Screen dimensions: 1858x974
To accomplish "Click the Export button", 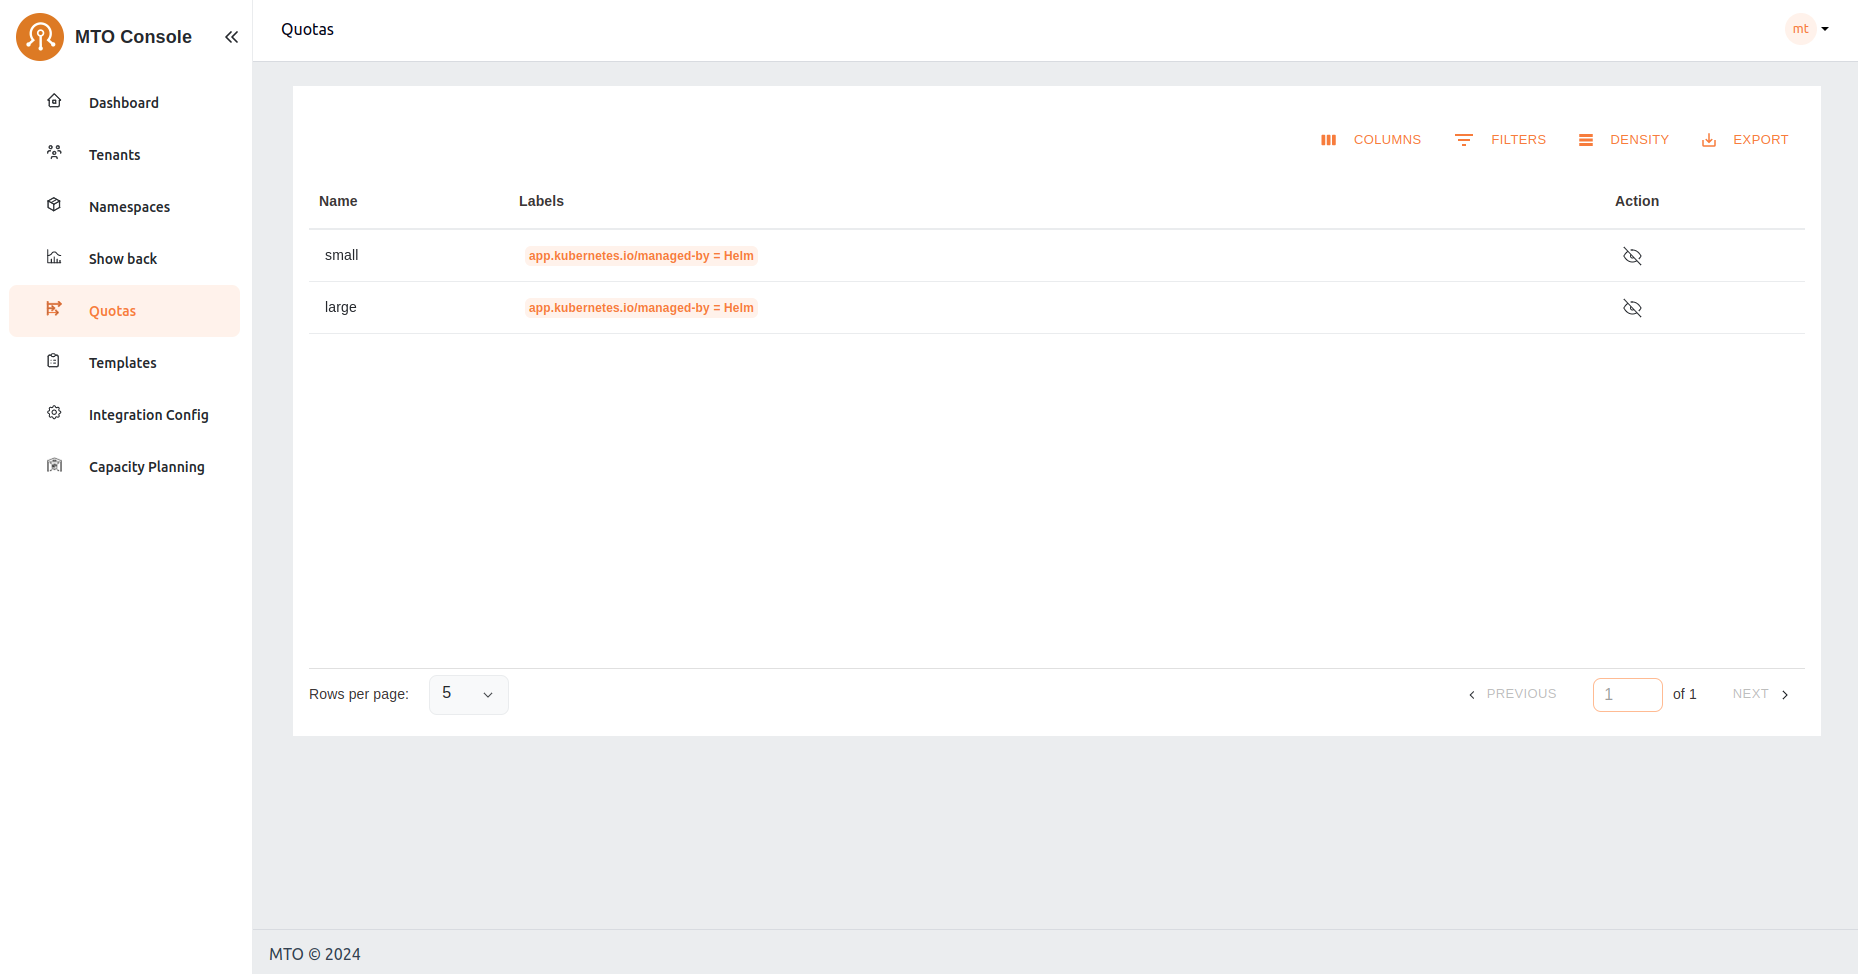I will [x=1745, y=140].
